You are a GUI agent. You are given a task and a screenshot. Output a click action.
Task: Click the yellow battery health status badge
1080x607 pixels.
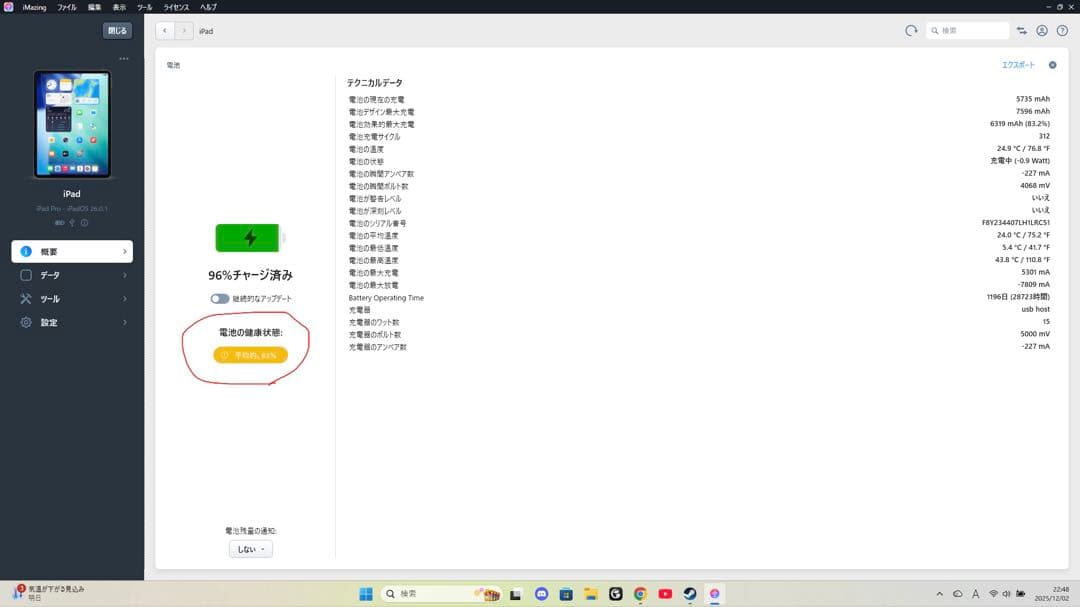(x=250, y=355)
